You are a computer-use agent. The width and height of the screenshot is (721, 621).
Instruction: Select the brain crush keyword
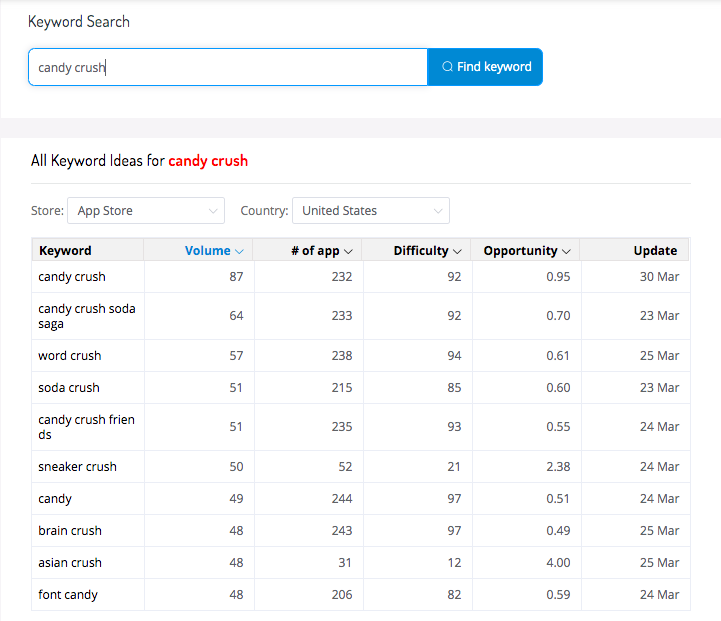pyautogui.click(x=70, y=530)
